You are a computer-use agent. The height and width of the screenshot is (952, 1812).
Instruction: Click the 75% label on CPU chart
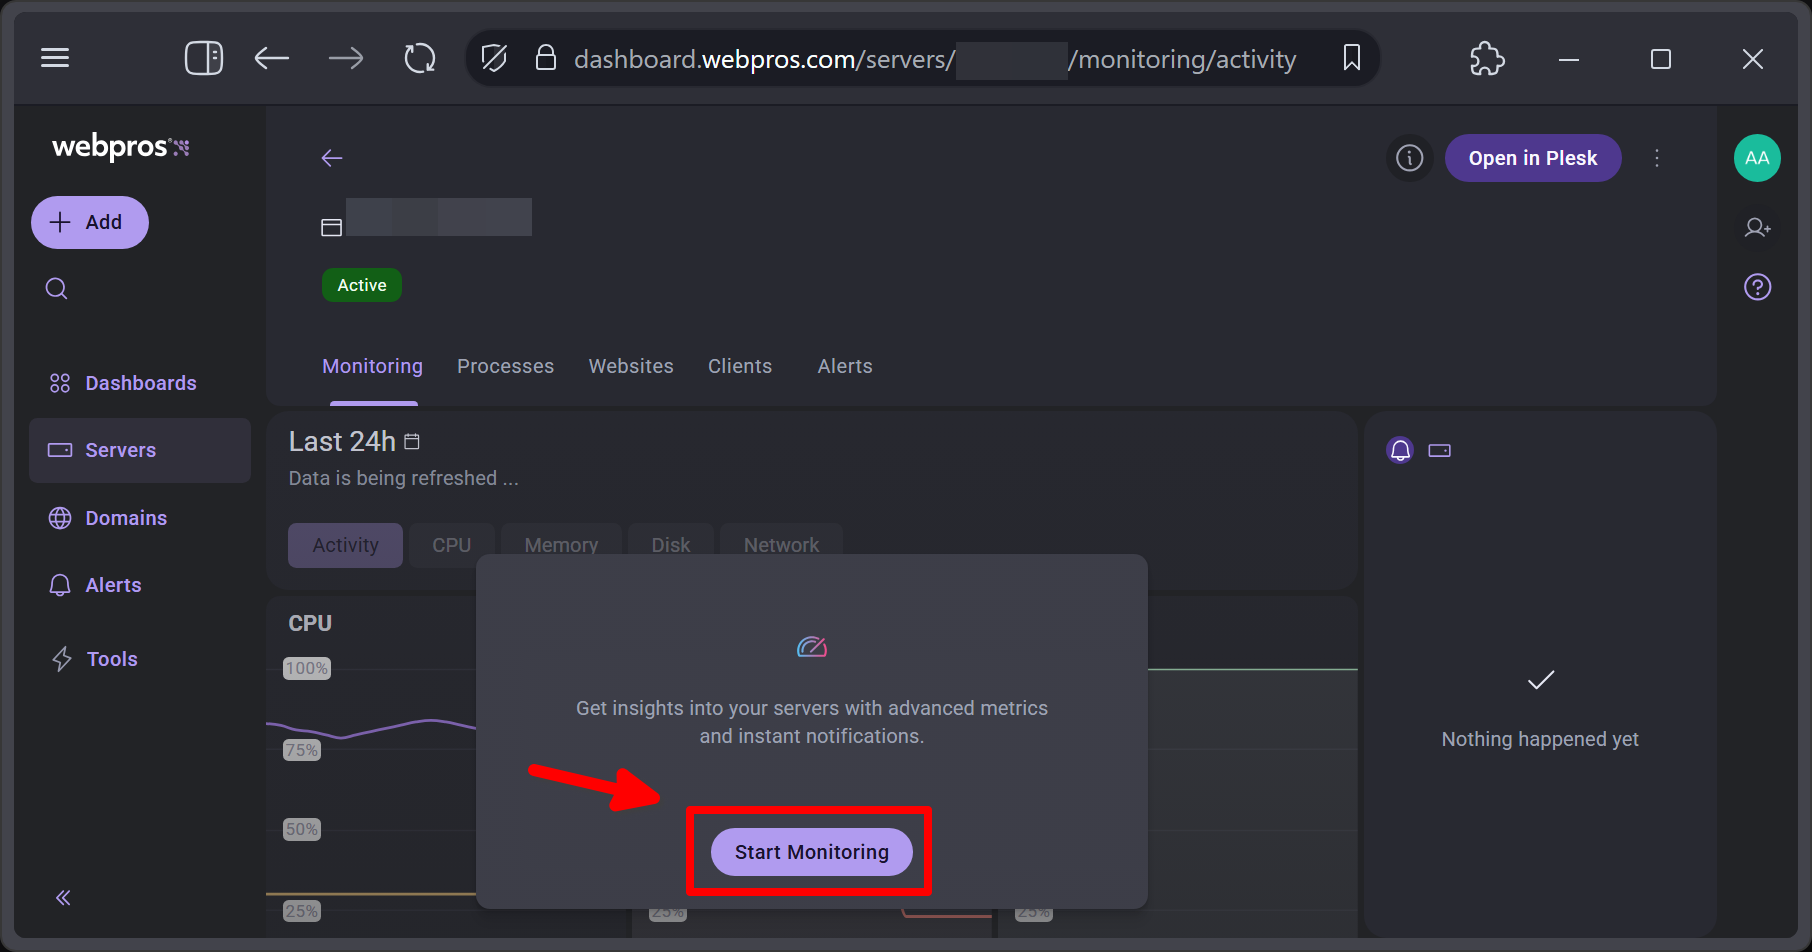point(301,750)
